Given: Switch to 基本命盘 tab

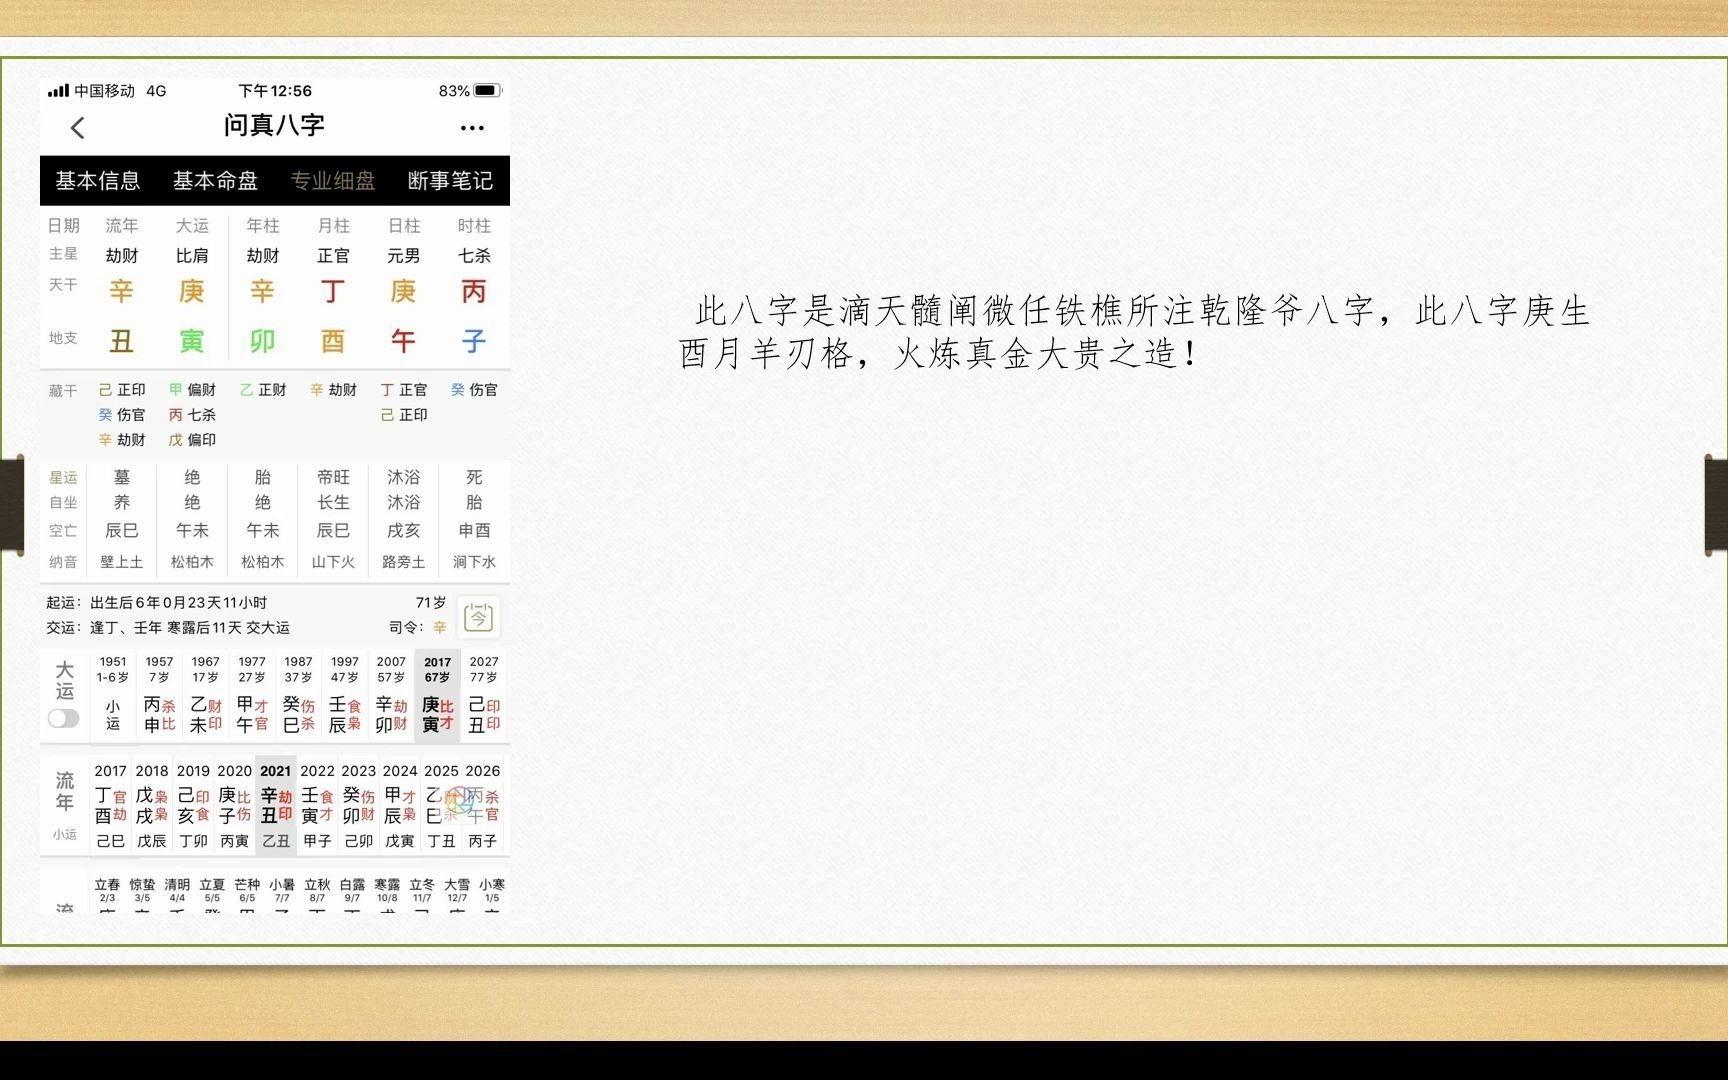Looking at the screenshot, I should (215, 181).
